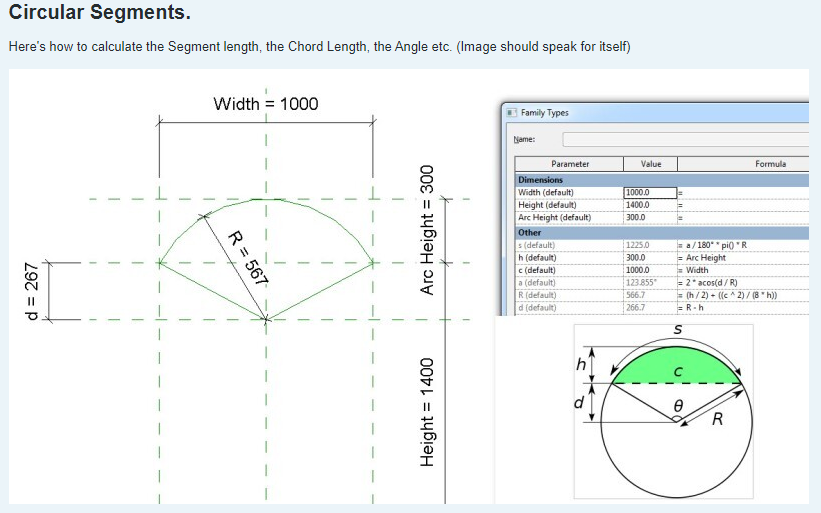The width and height of the screenshot is (821, 513).
Task: Click the R value 566.7
Action: pyautogui.click(x=636, y=295)
